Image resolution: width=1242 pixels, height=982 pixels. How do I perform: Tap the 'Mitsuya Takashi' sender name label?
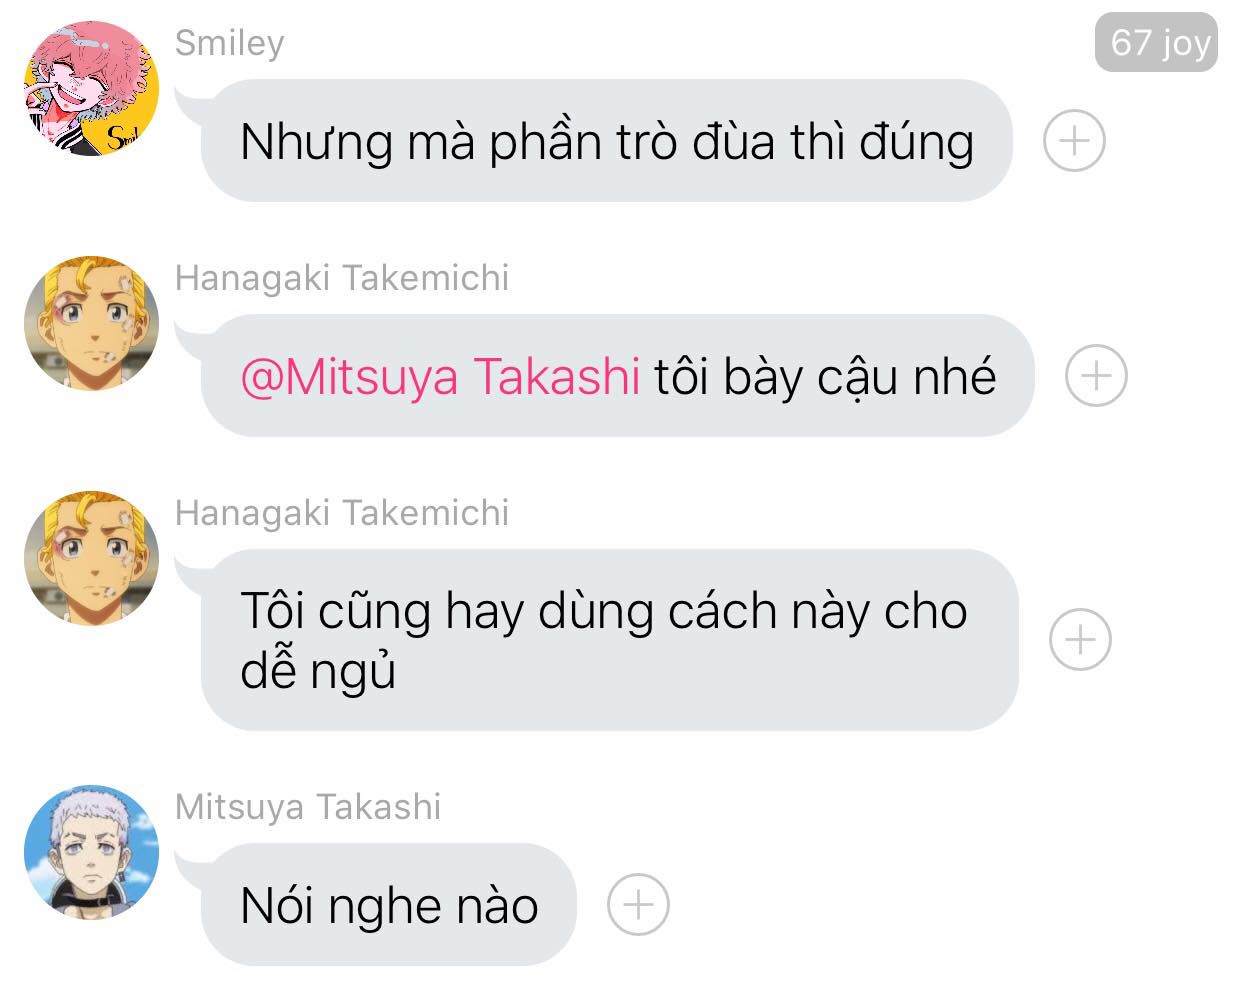(x=308, y=807)
